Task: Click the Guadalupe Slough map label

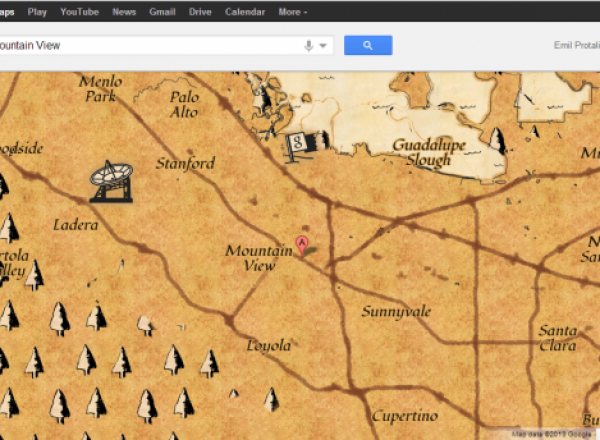Action: click(x=429, y=153)
